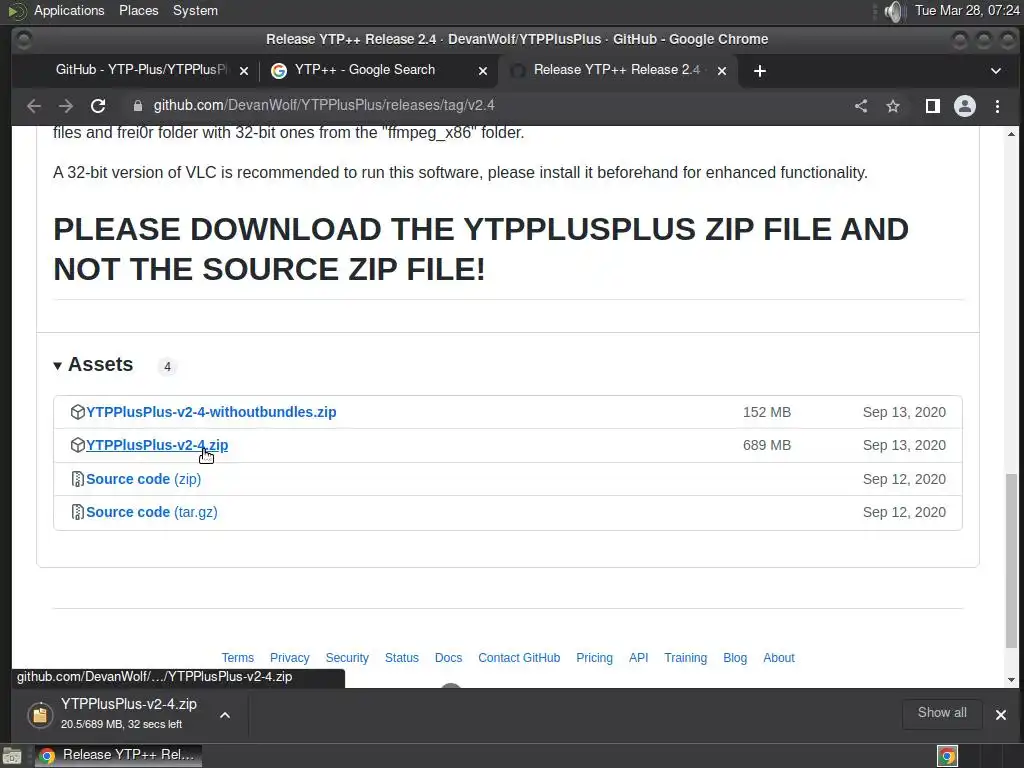
Task: Click scrollbar up arrow
Action: (1011, 135)
